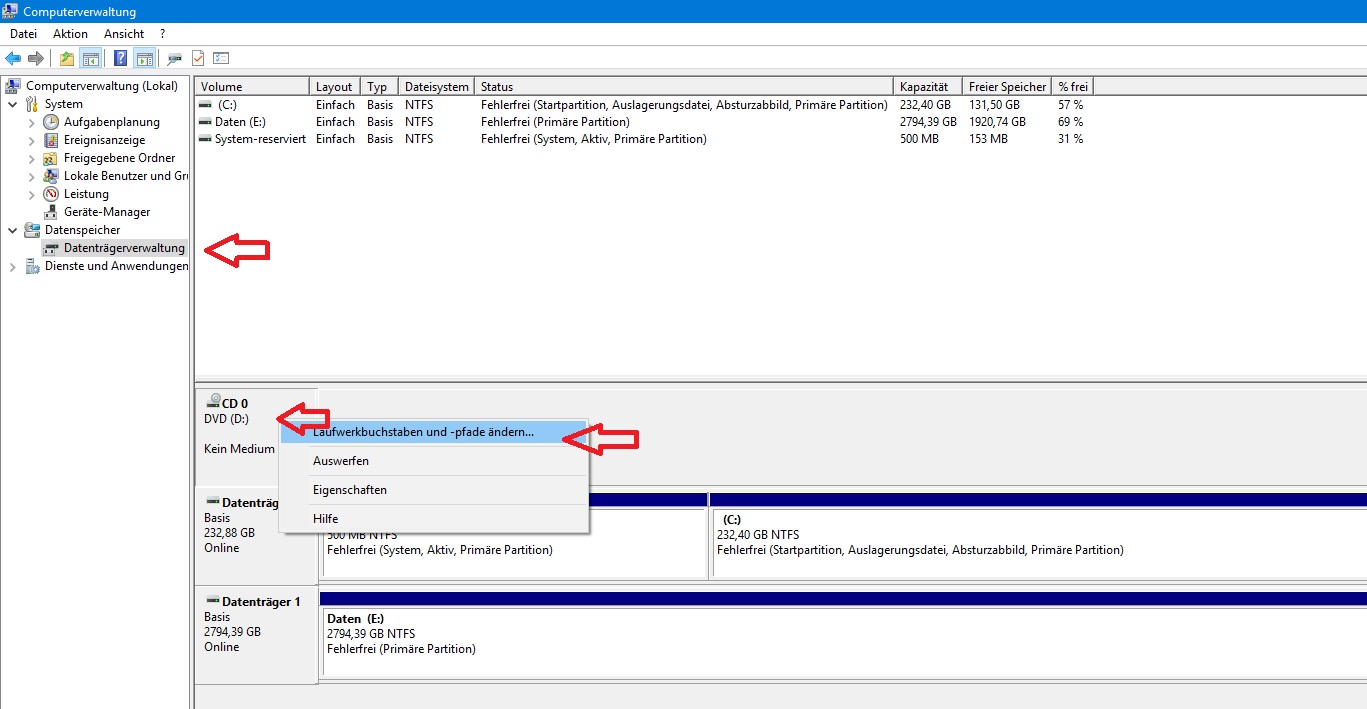This screenshot has width=1367, height=709.
Task: Open the Geräte-Manager icon in tree
Action: click(x=51, y=212)
